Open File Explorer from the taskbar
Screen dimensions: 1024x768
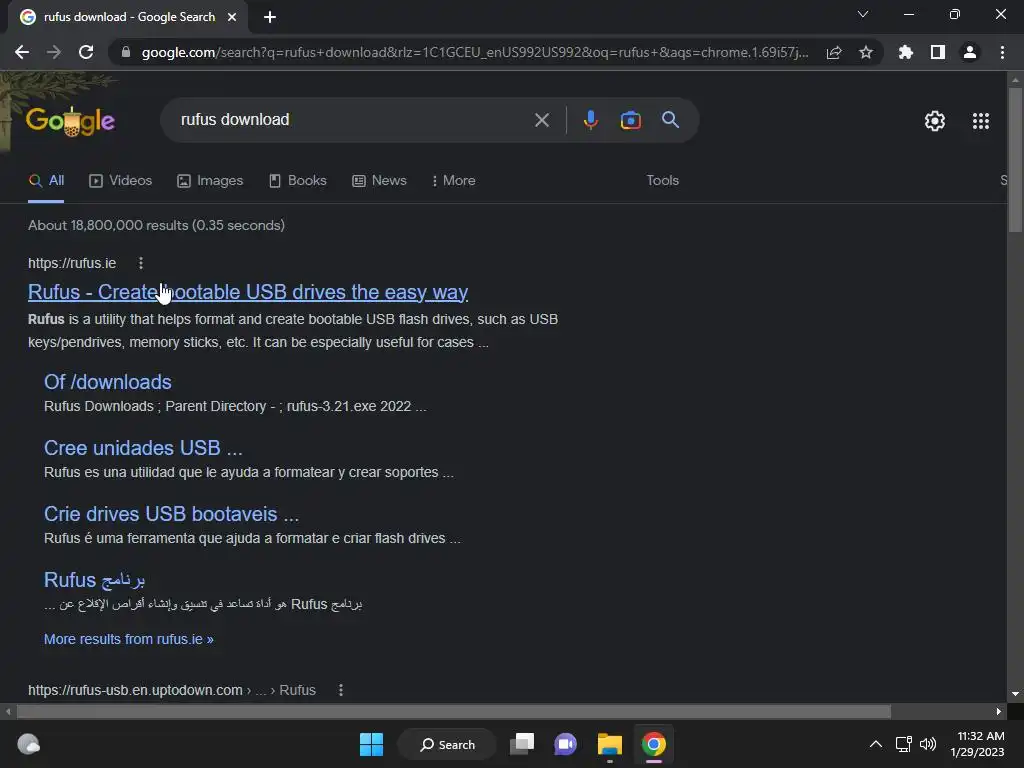609,744
